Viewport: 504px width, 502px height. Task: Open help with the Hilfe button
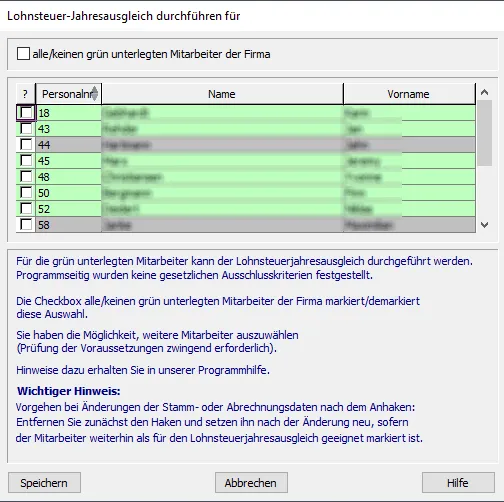pyautogui.click(x=458, y=483)
